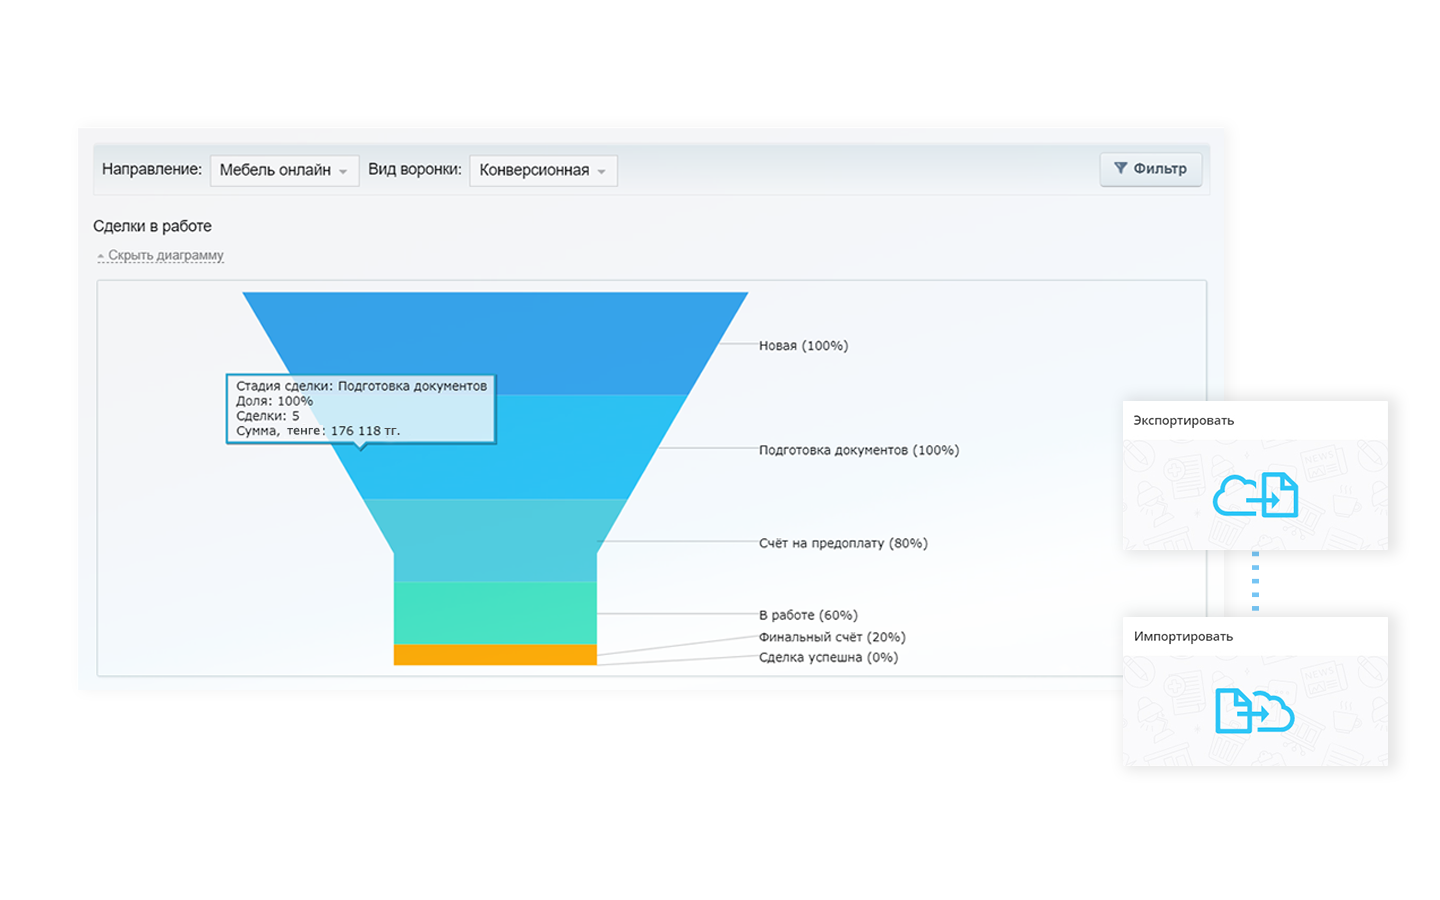Click the Подготовка документов (100%) label
The width and height of the screenshot is (1440, 900).
pos(858,451)
